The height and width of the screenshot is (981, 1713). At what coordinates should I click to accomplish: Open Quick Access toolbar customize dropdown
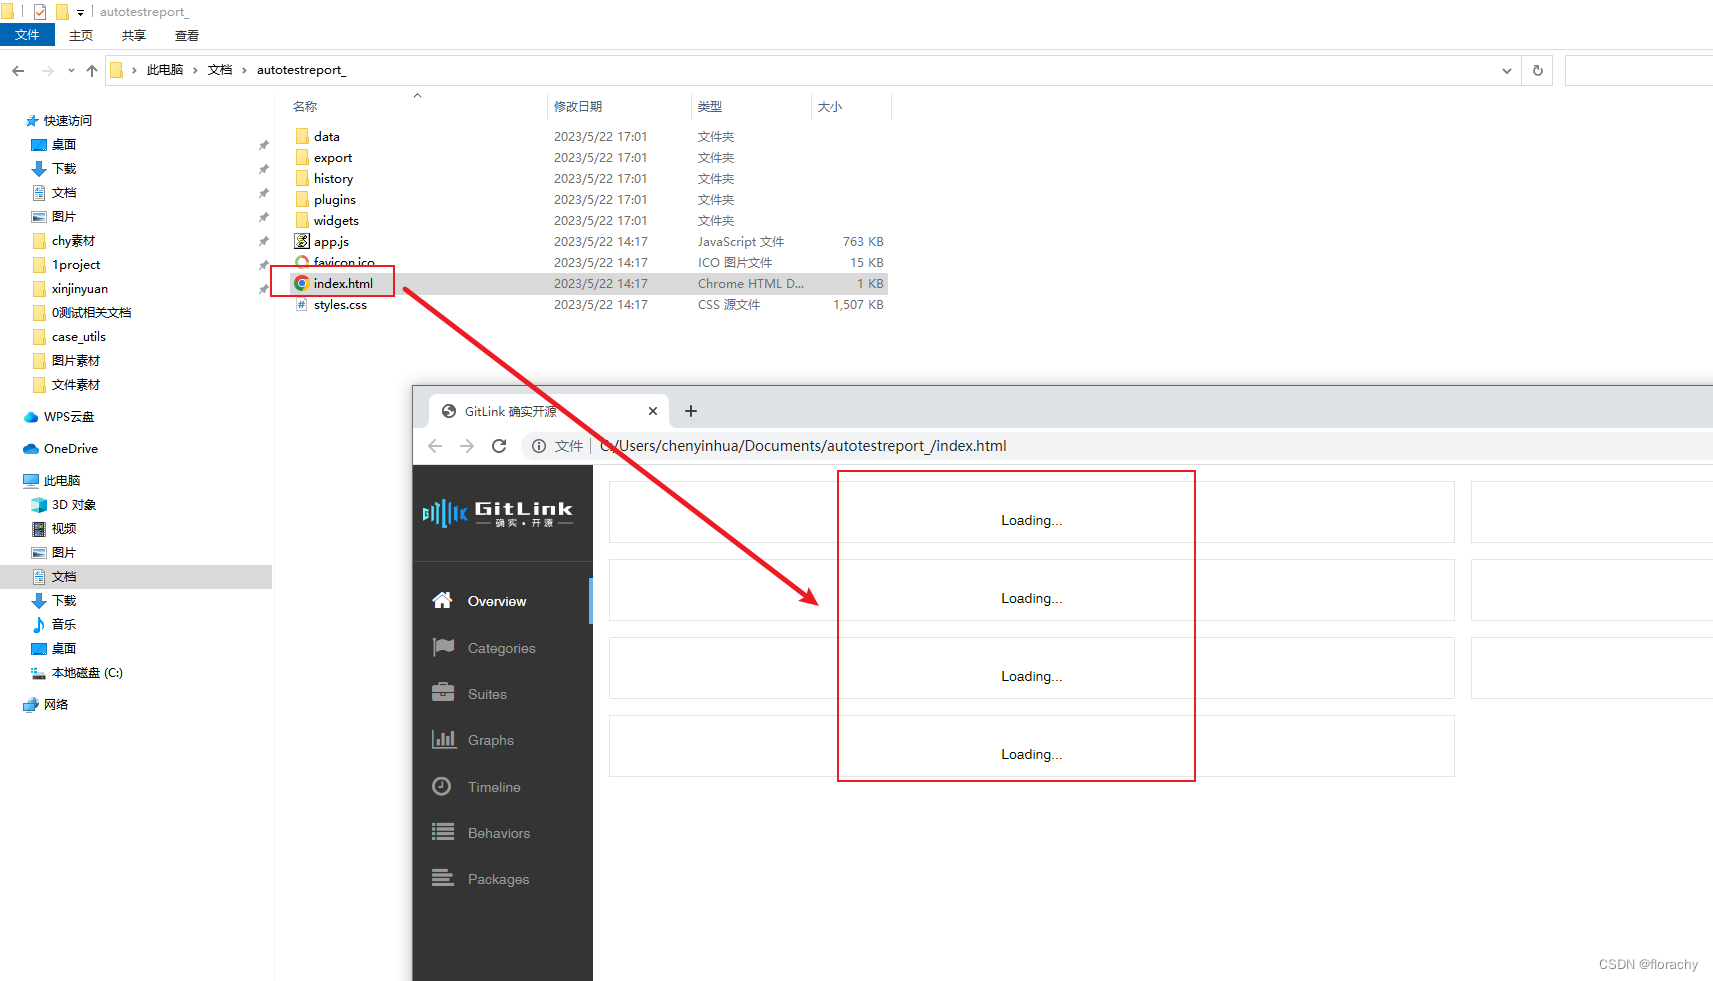point(80,12)
